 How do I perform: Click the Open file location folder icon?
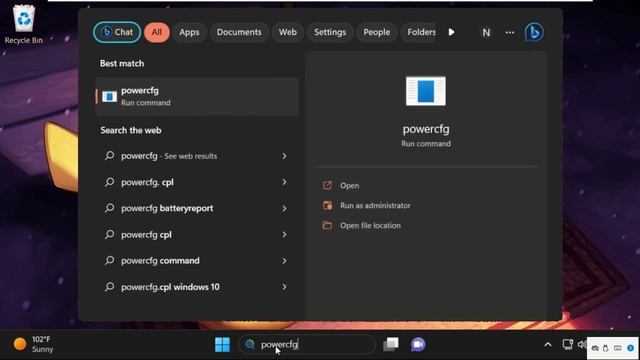point(327,225)
